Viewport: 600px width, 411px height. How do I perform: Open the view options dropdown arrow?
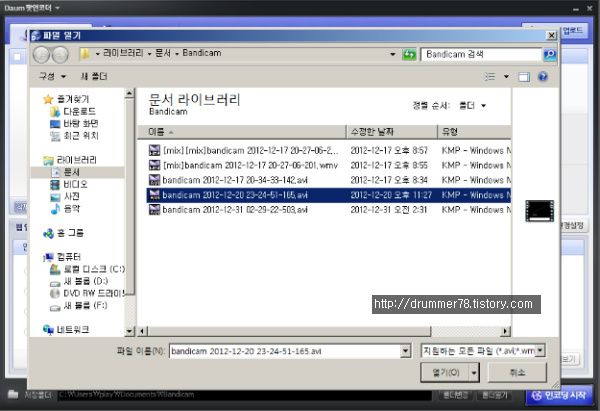tap(506, 77)
